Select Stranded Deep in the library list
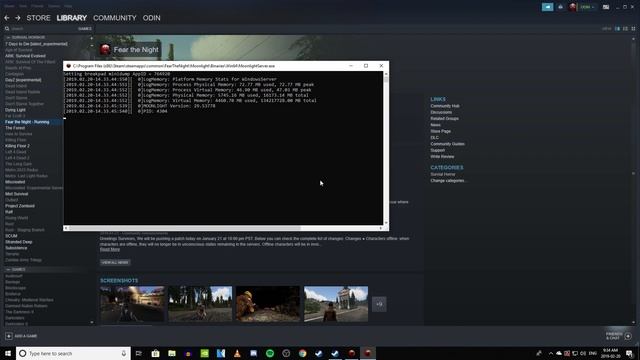 [x=18, y=242]
